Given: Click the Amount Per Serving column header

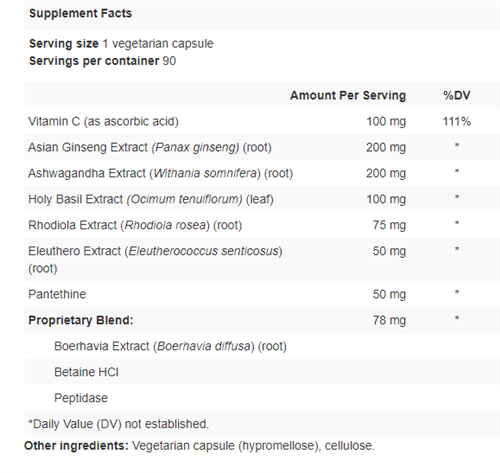Looking at the screenshot, I should point(348,95).
